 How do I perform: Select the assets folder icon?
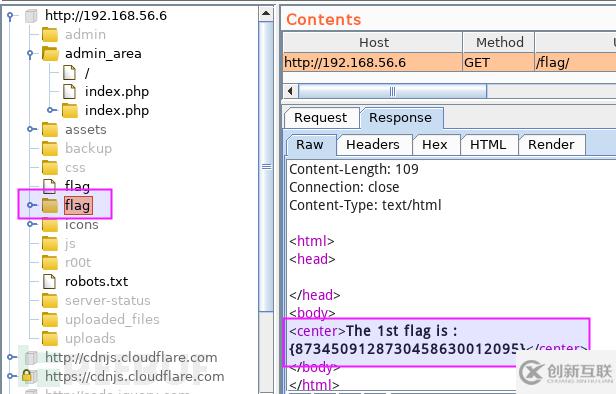click(x=50, y=129)
